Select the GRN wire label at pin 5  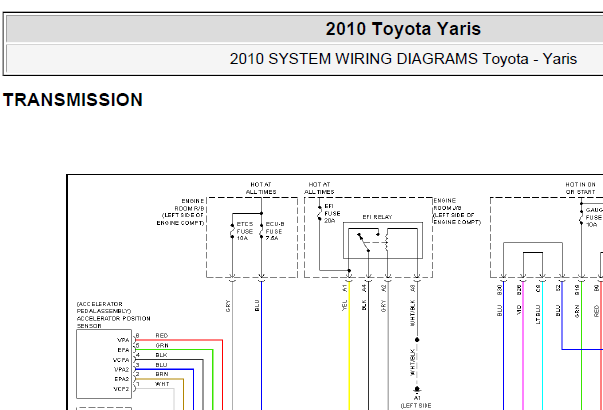[162, 345]
